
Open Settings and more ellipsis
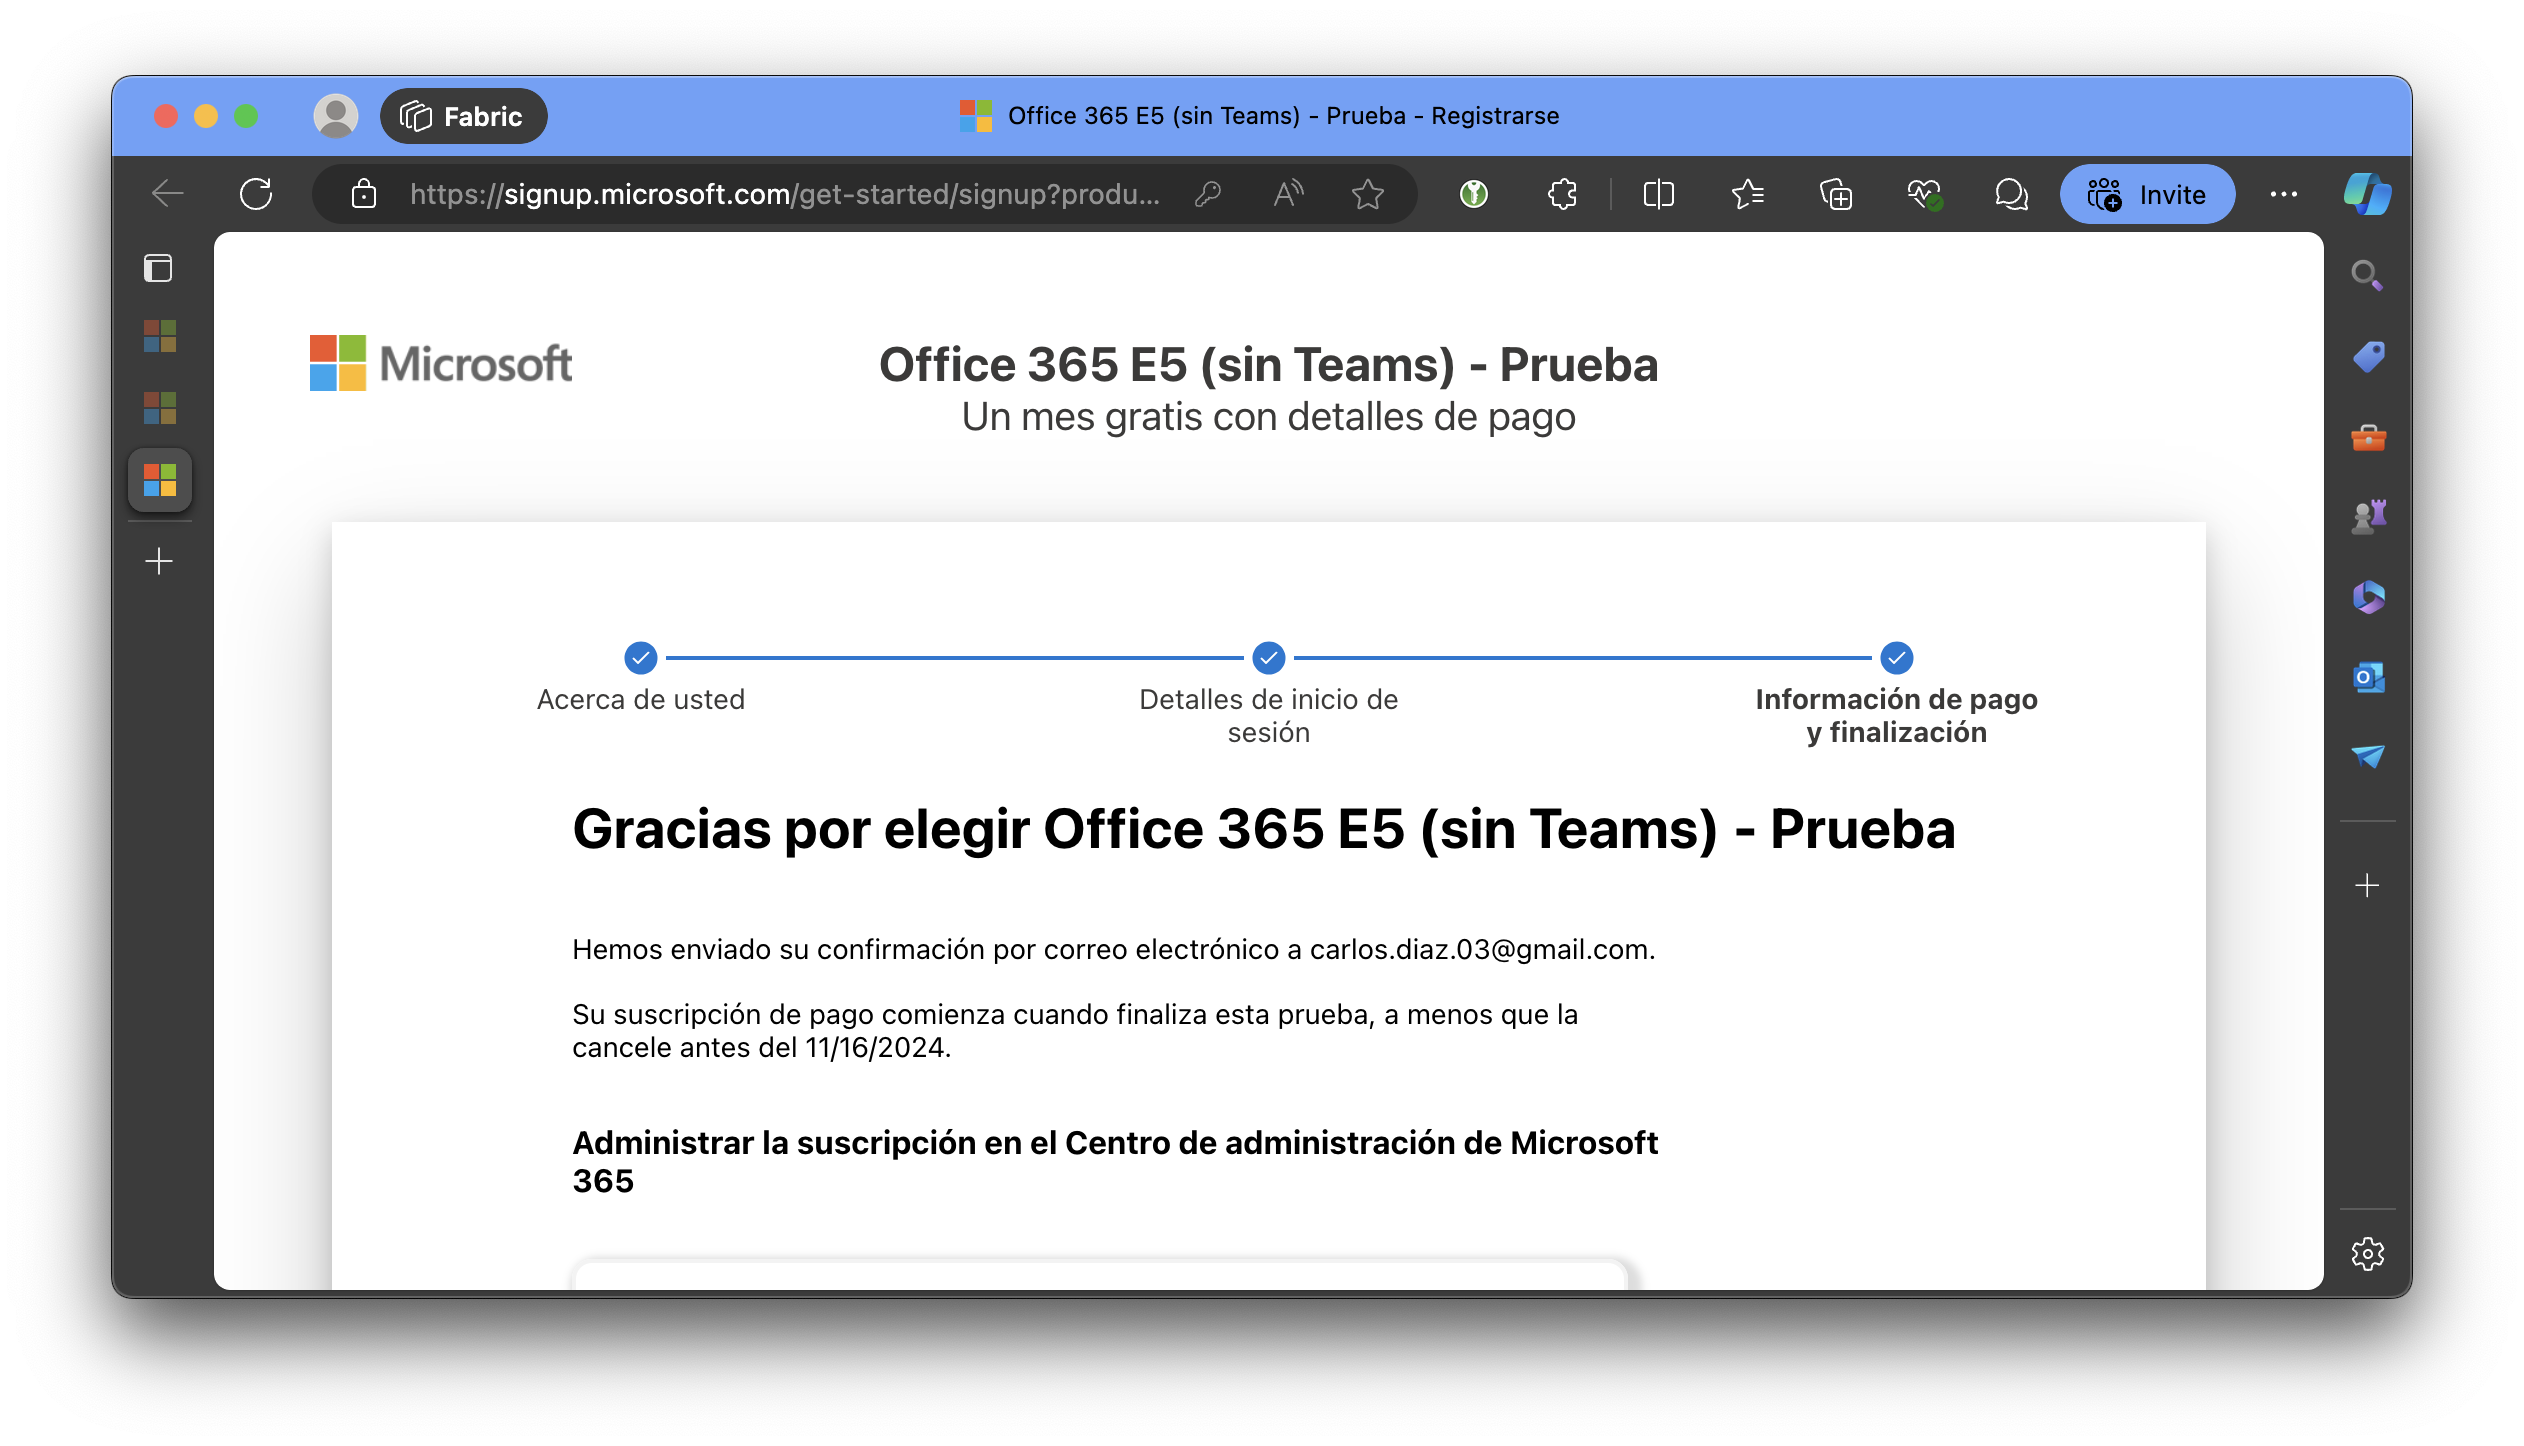[x=2283, y=194]
